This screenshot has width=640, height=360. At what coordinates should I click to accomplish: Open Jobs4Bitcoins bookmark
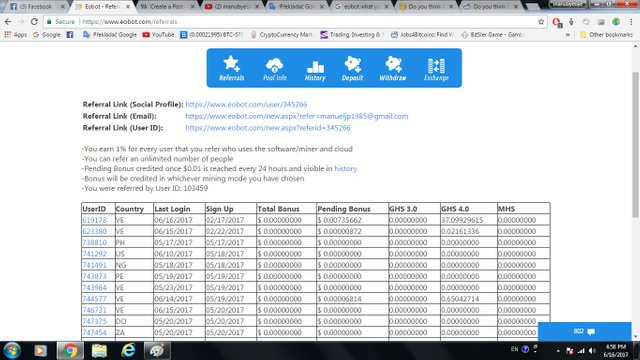[x=422, y=35]
